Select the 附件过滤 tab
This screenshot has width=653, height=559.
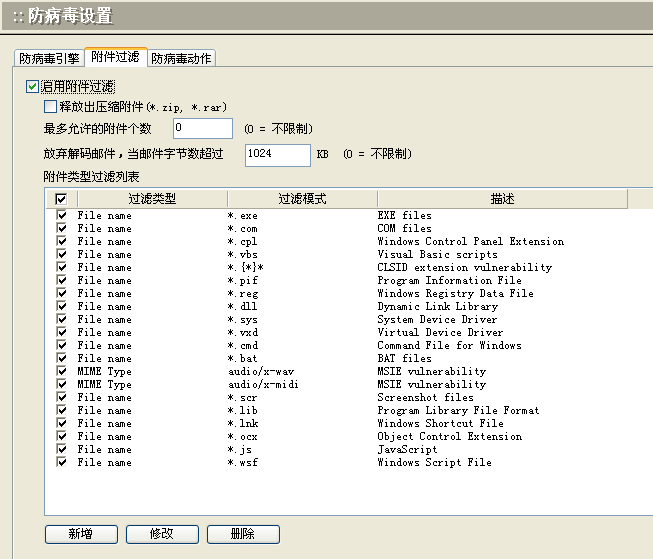click(x=115, y=58)
